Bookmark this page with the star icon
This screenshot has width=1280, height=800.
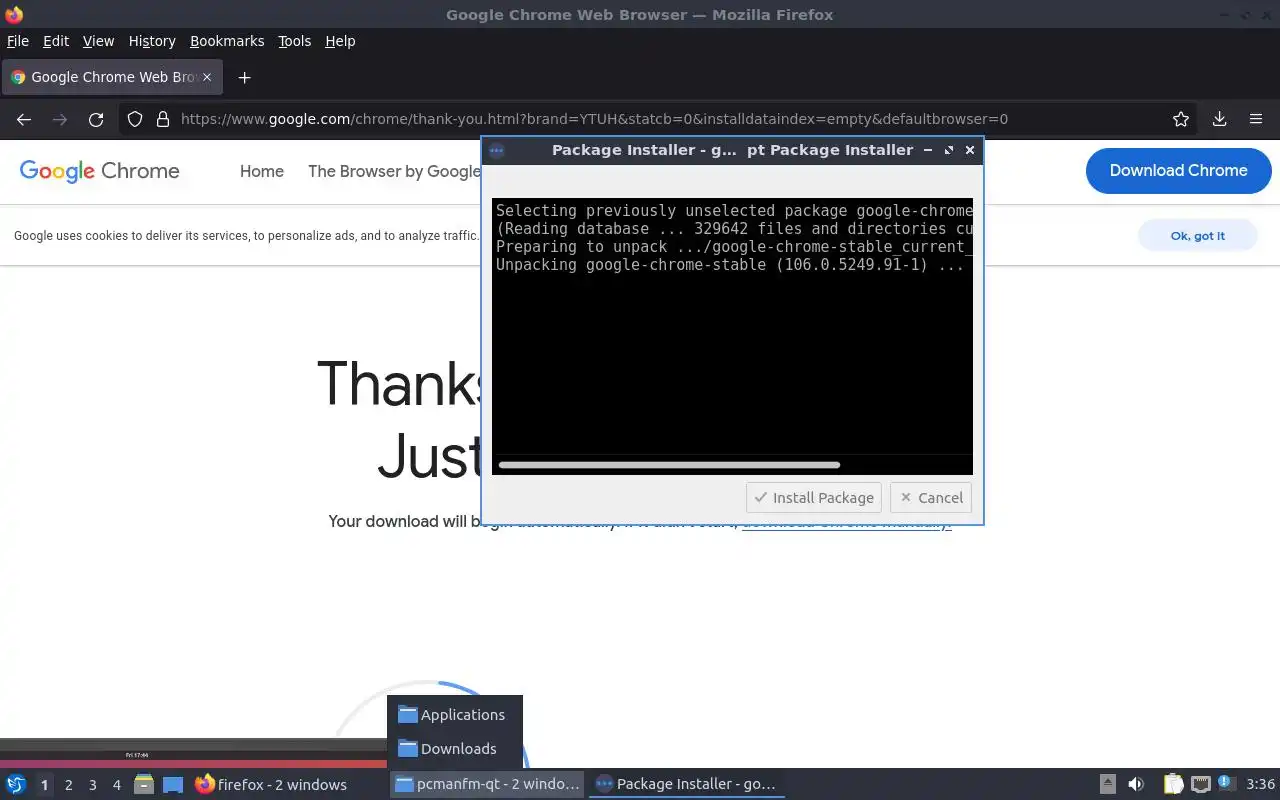coord(1181,119)
